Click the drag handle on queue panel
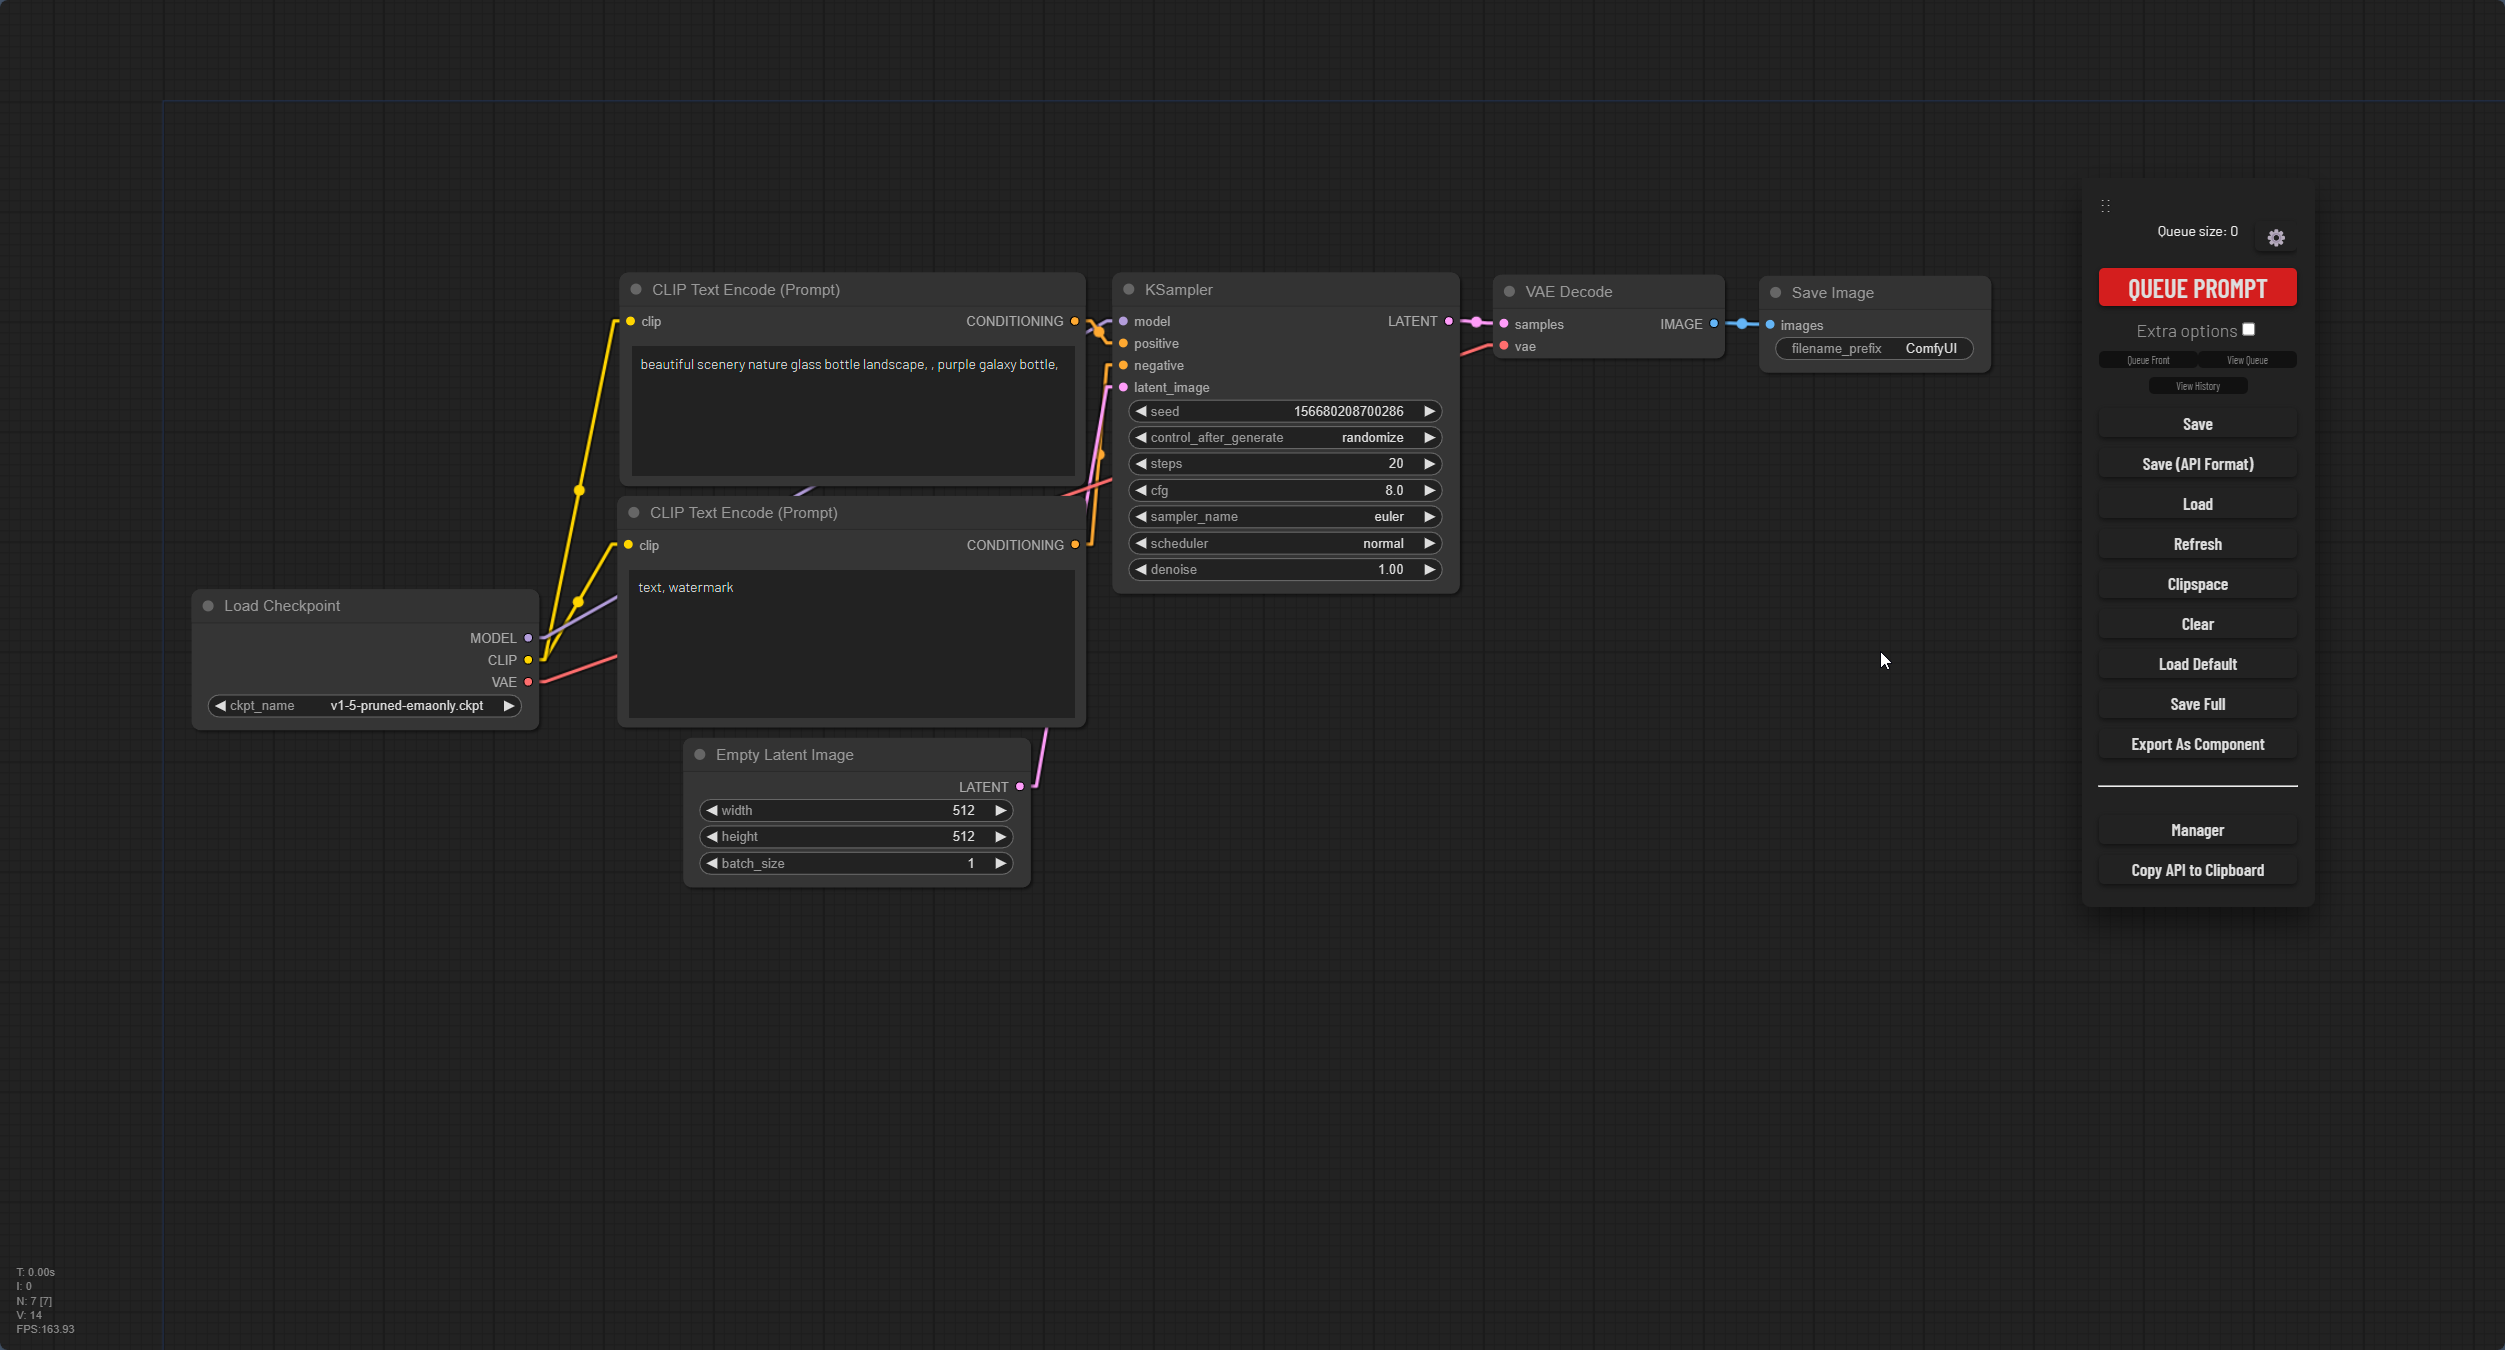 2105,206
